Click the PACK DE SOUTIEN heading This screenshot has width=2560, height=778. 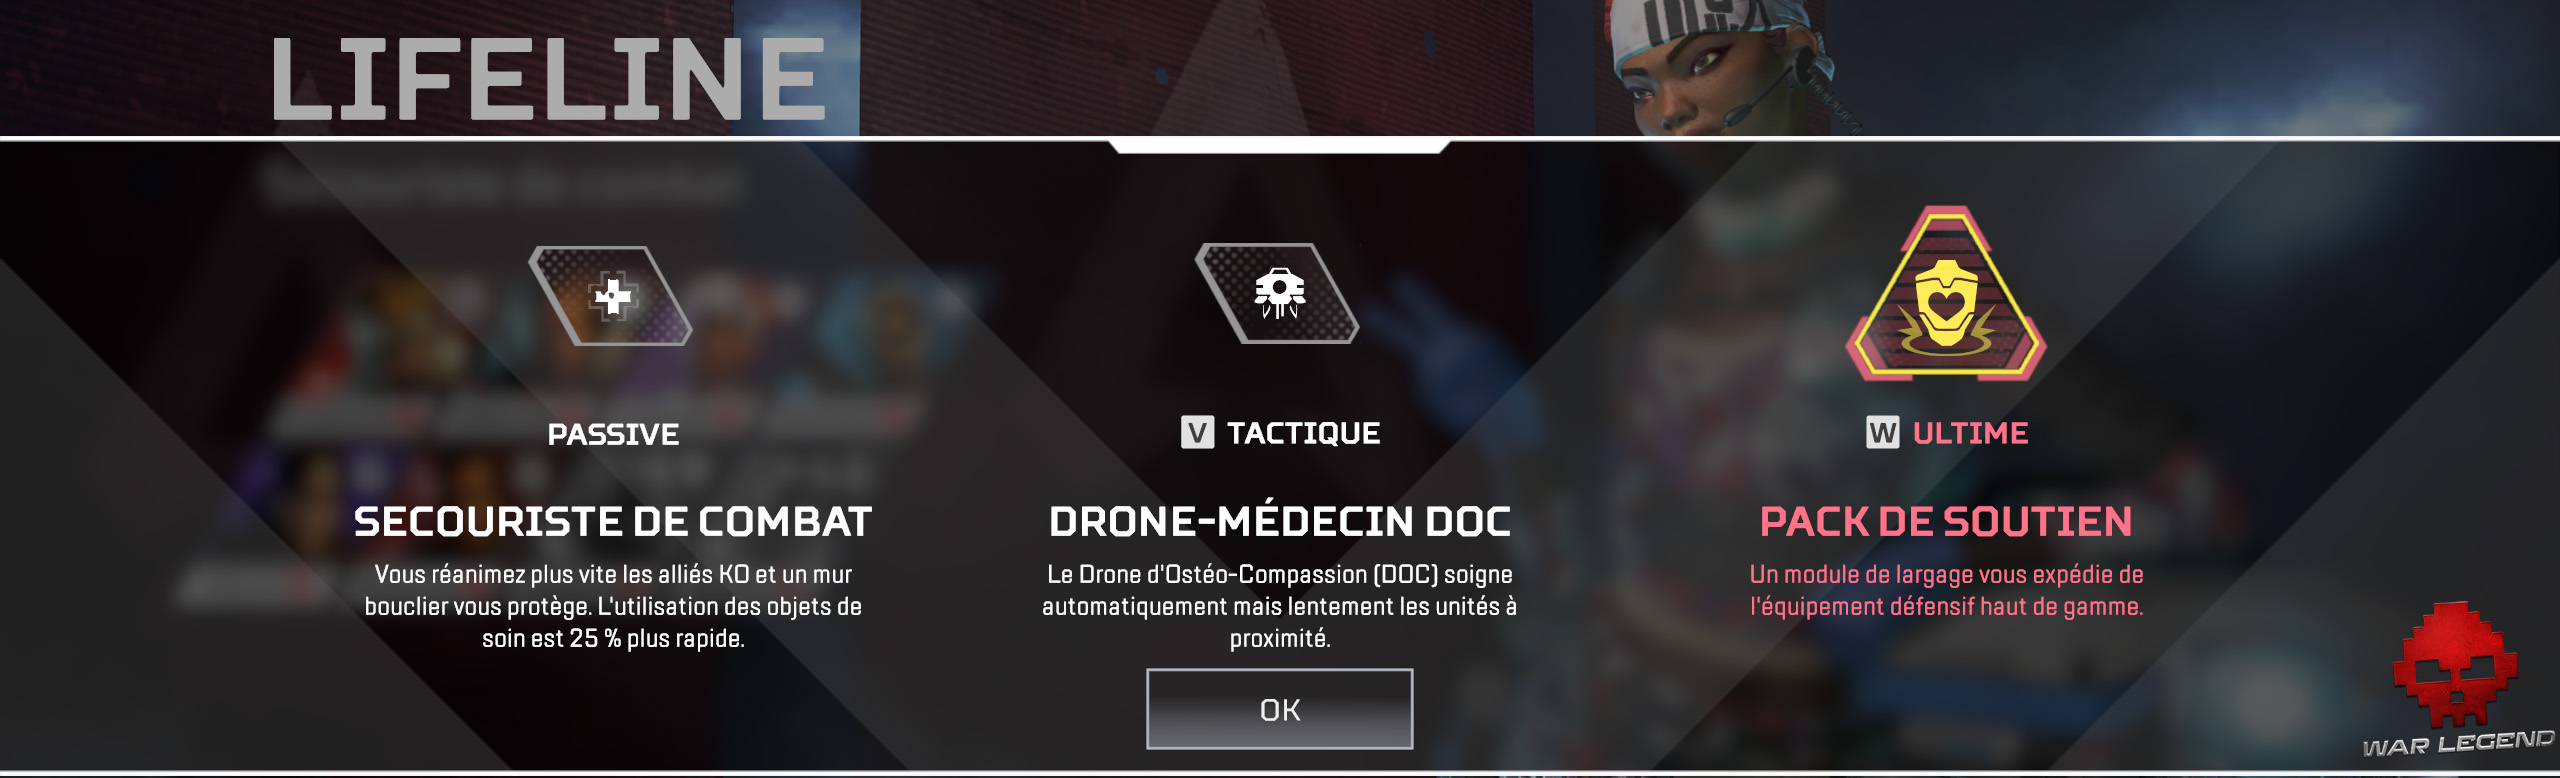[1946, 522]
